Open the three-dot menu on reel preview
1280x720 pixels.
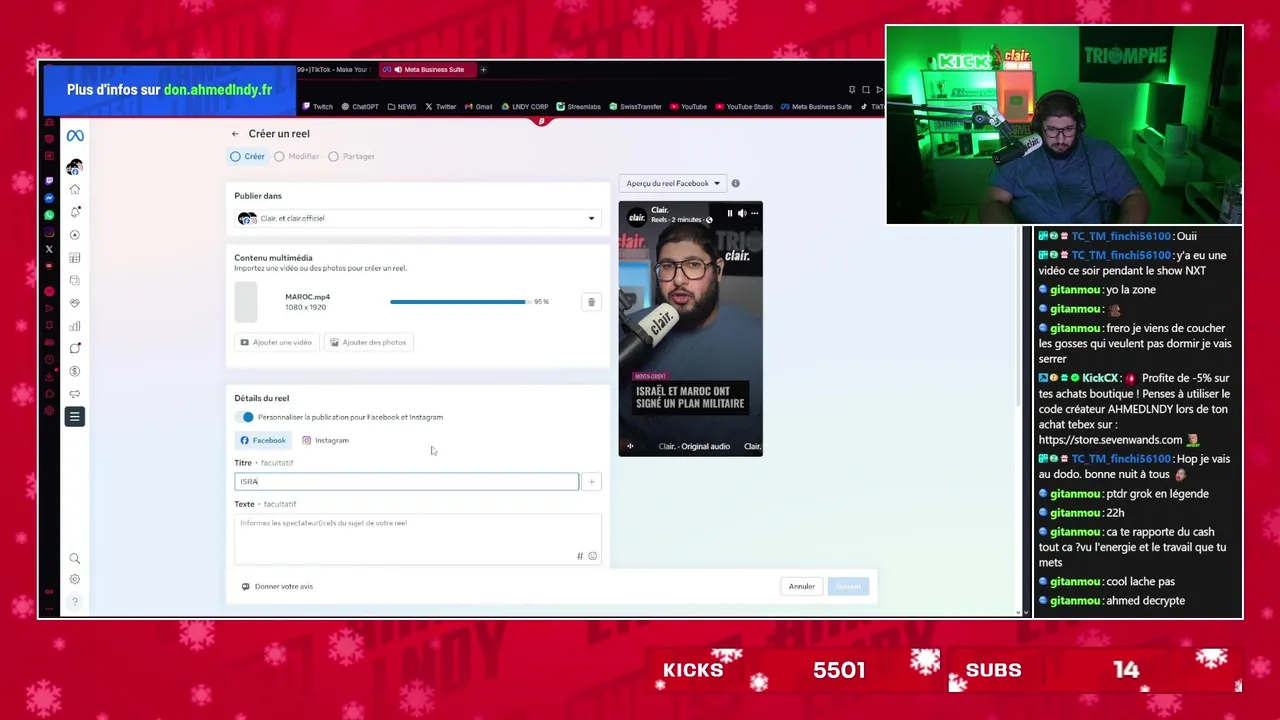pyautogui.click(x=754, y=213)
